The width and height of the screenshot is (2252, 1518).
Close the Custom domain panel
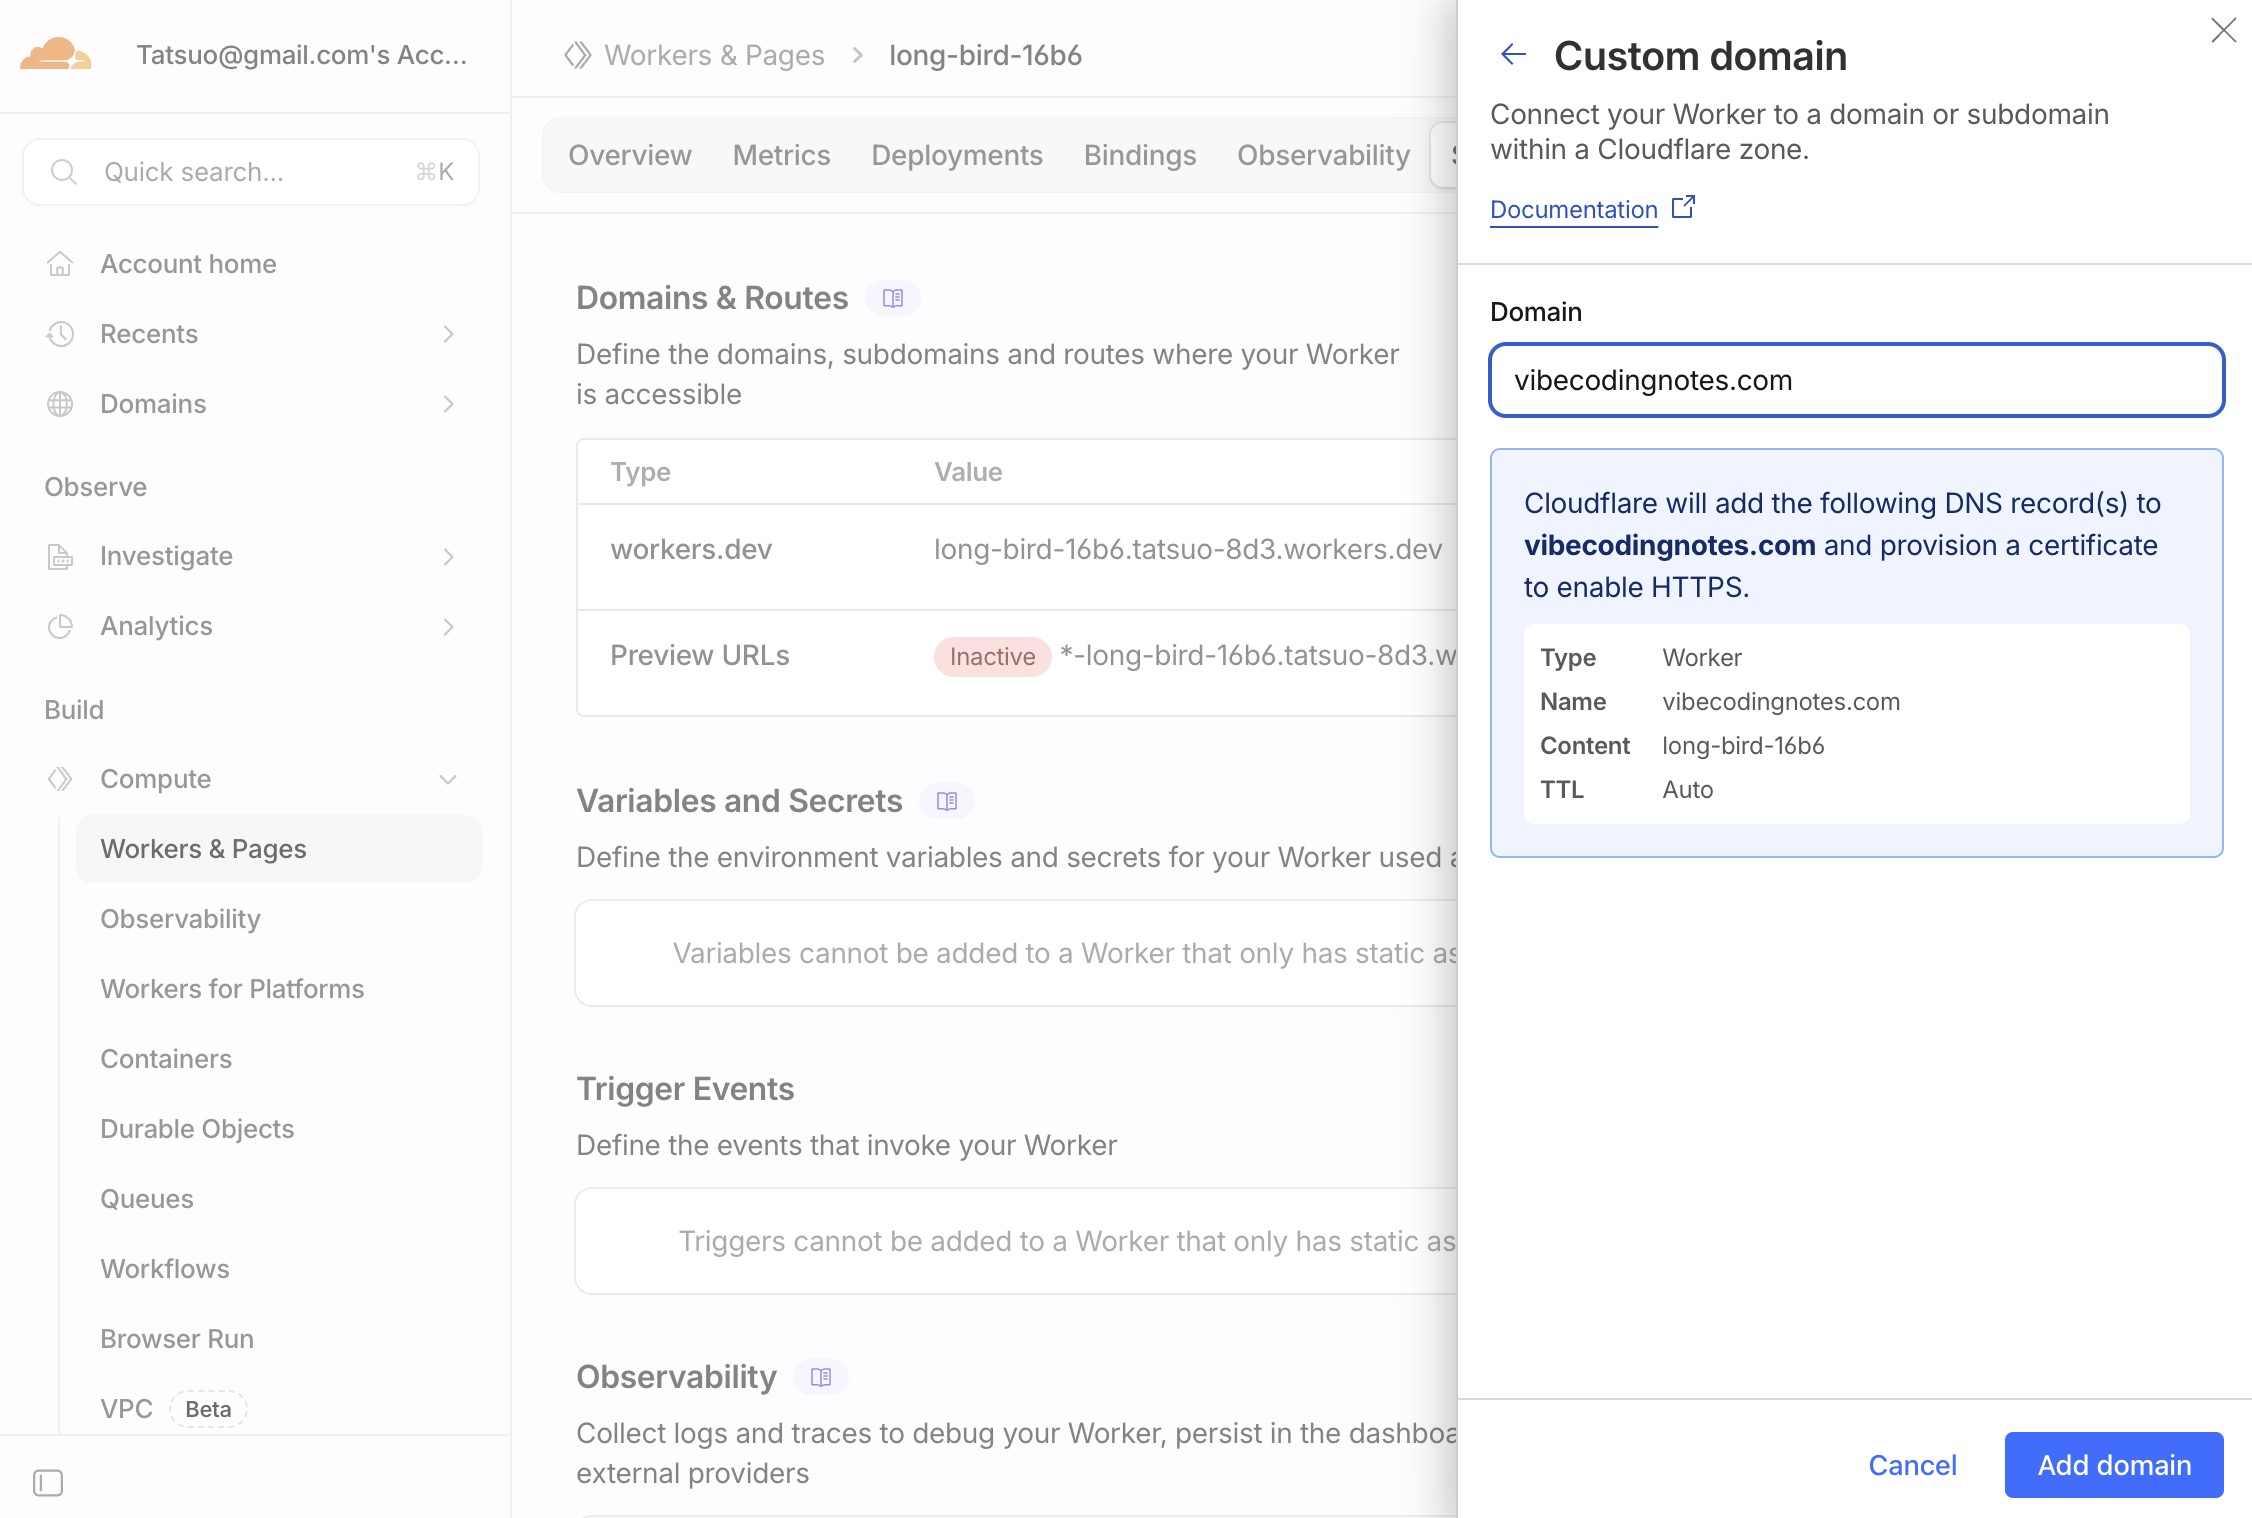(2223, 30)
